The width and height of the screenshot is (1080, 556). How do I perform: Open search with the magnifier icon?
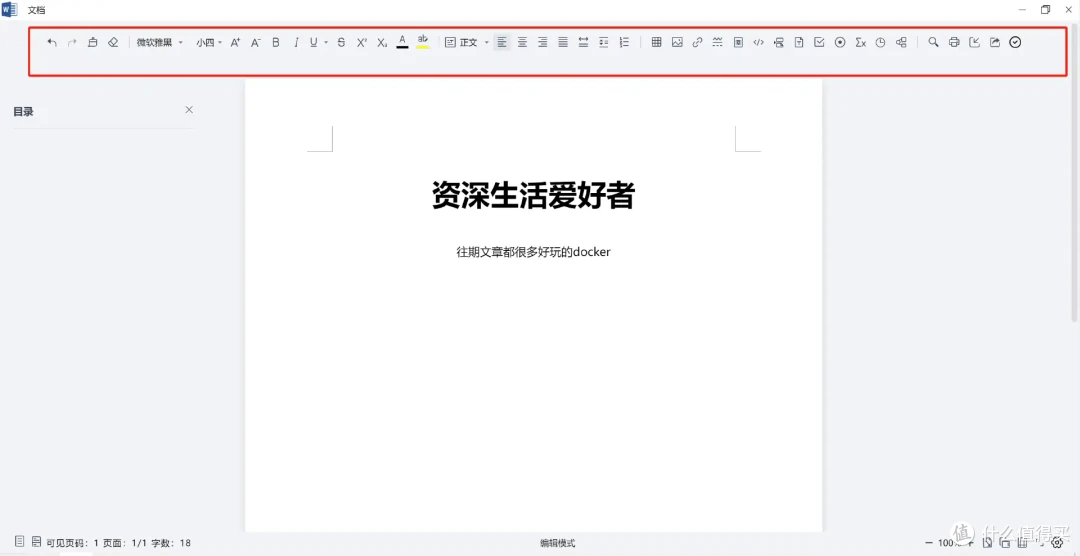pyautogui.click(x=933, y=43)
